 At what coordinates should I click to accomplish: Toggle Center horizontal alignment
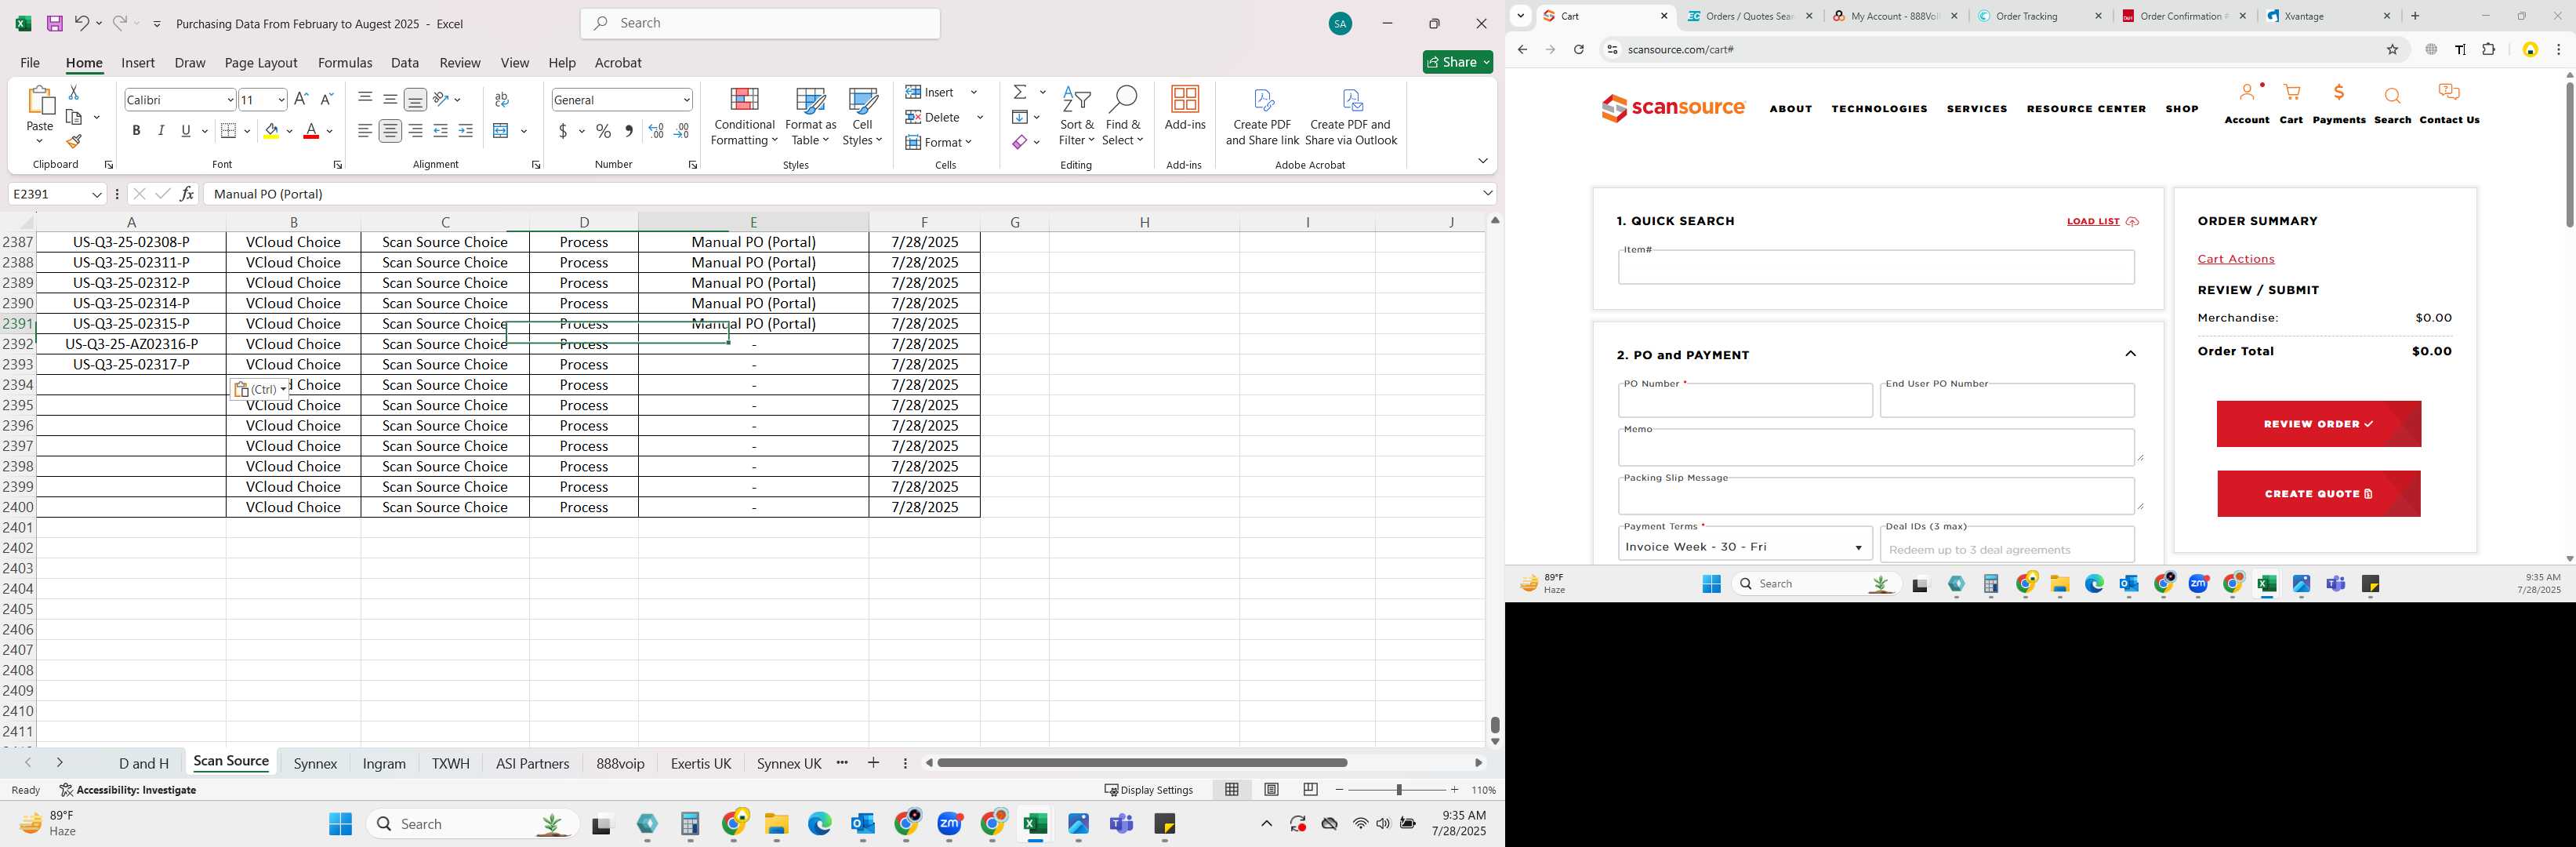pos(390,131)
